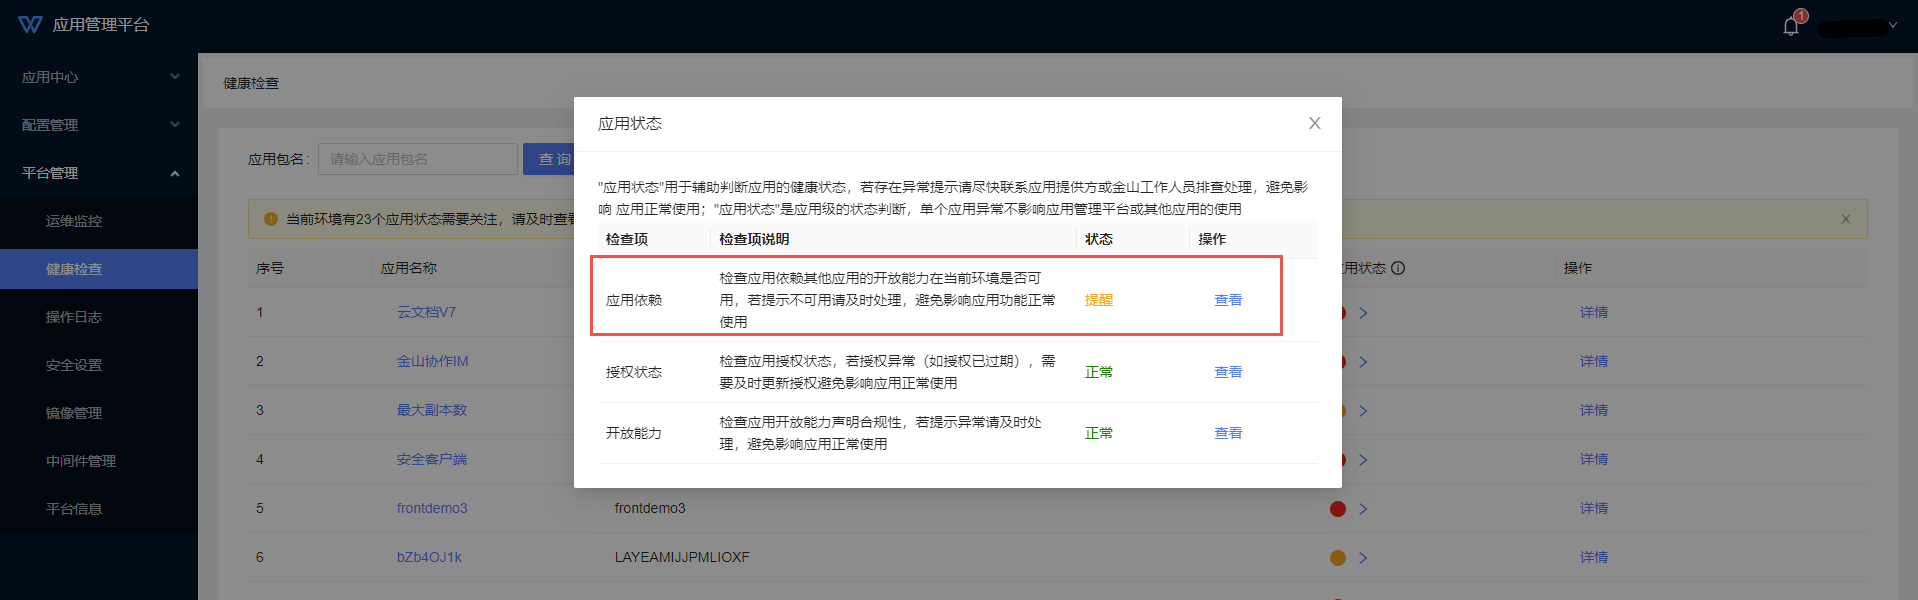Click the 查询 search button

pos(549,159)
